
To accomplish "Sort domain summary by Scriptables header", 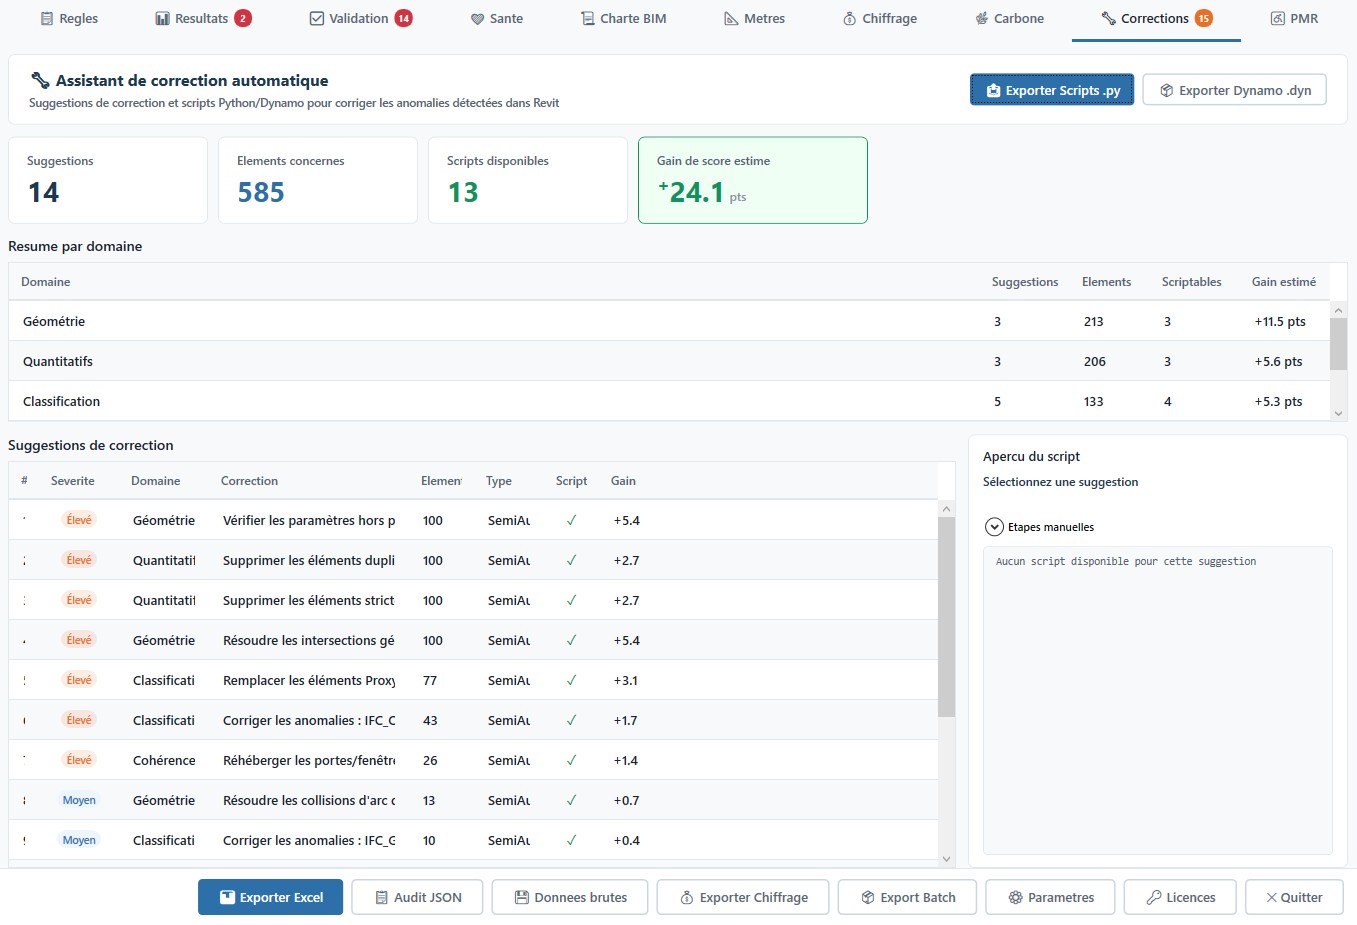I will (x=1191, y=282).
